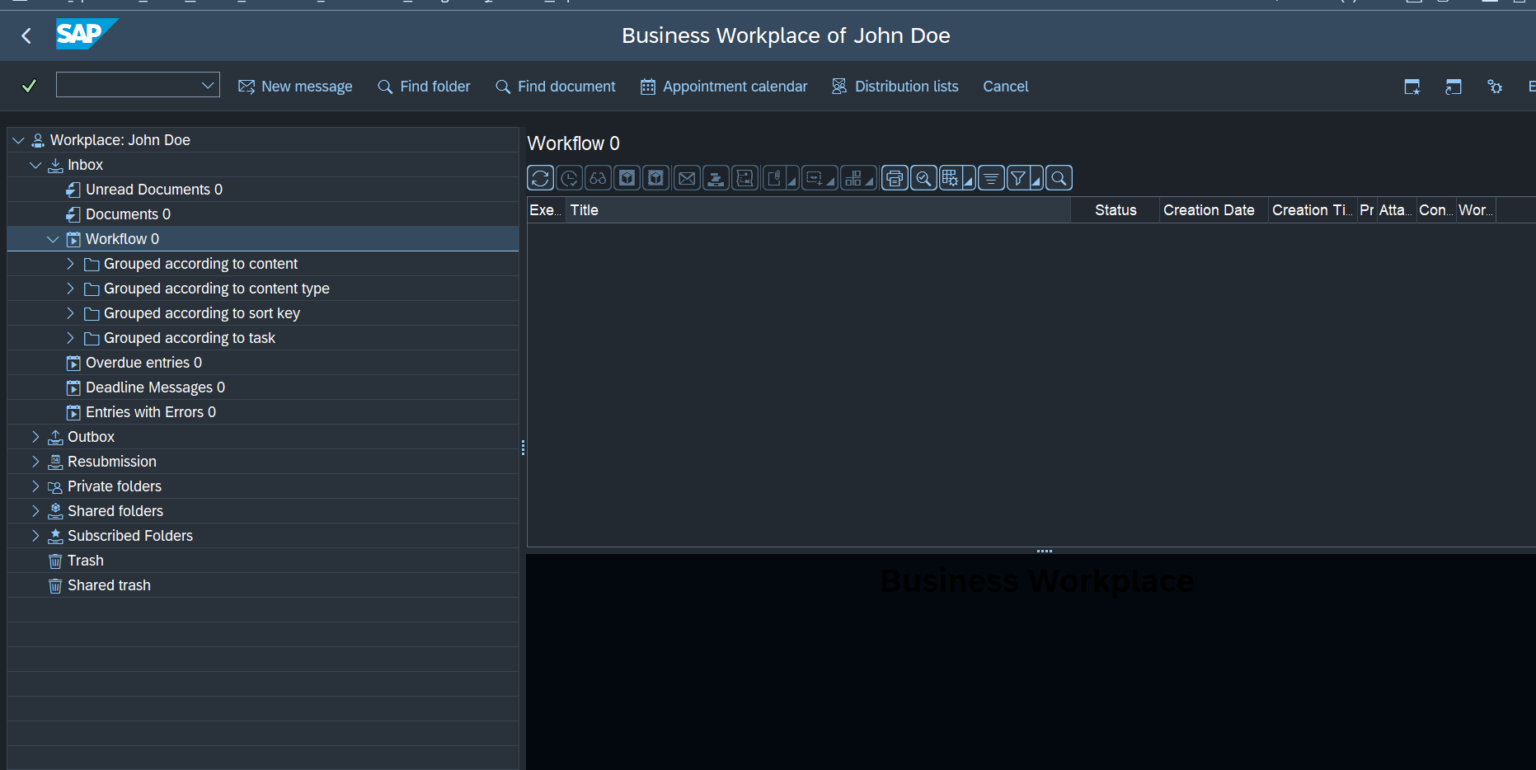
Task: Click the funnel Filter icon
Action: pyautogui.click(x=1018, y=178)
